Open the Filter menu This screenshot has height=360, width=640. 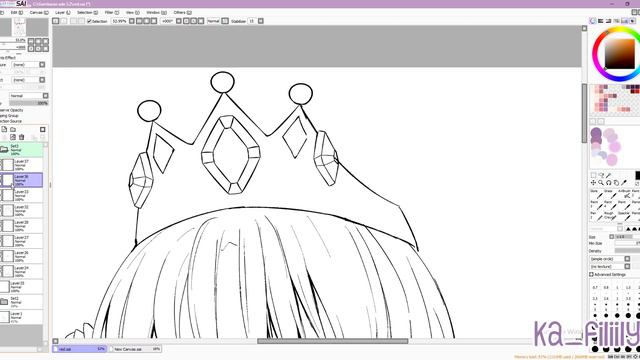tap(111, 13)
